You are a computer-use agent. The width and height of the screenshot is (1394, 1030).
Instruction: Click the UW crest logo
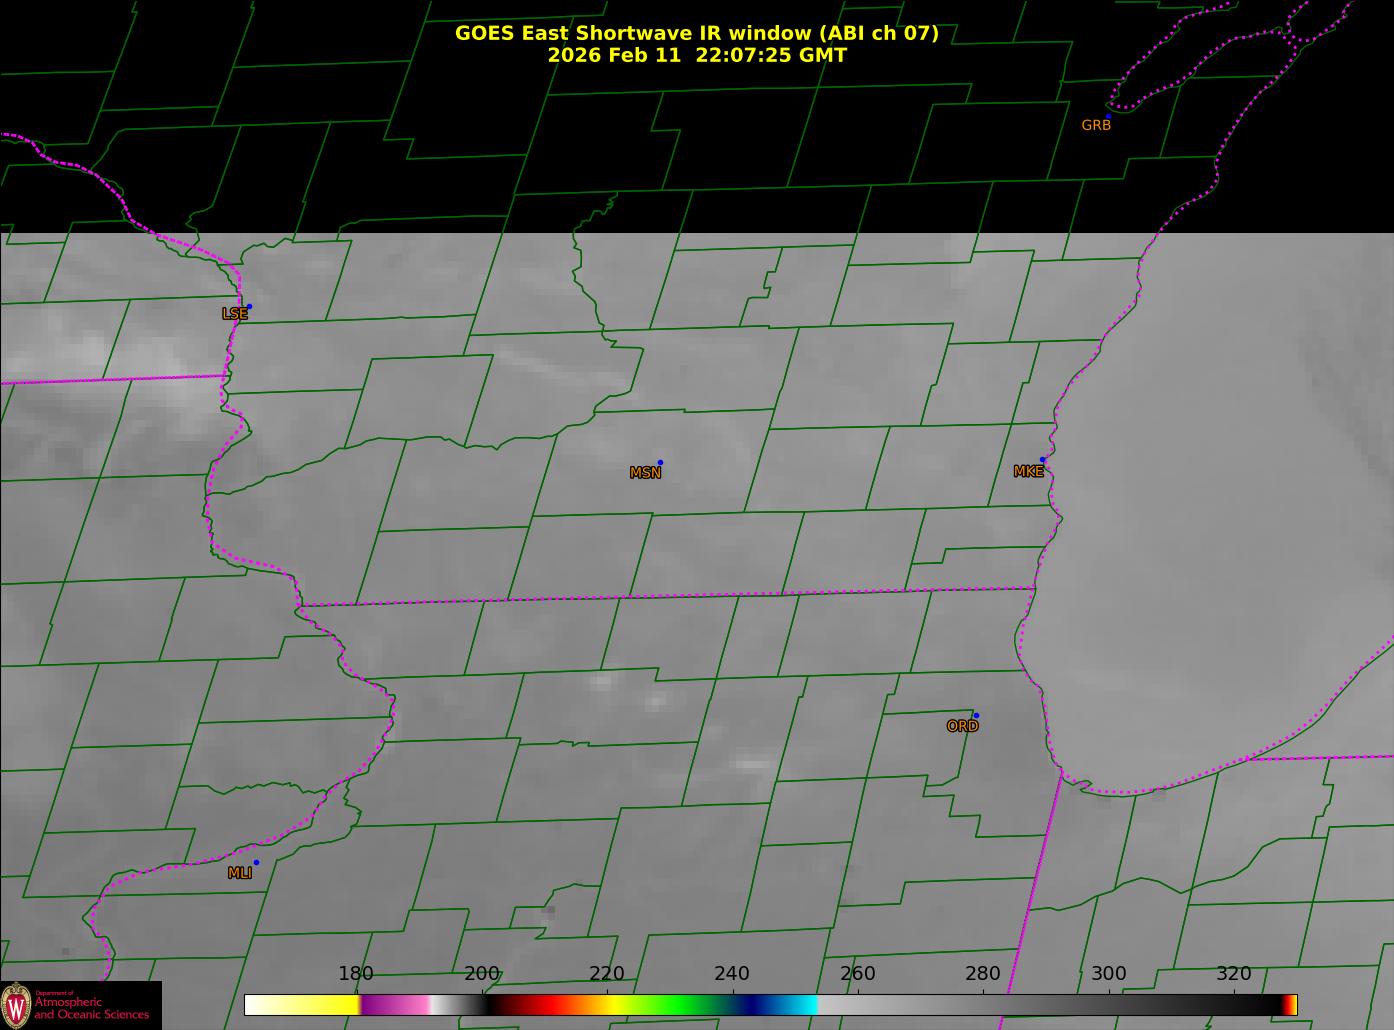point(16,1004)
